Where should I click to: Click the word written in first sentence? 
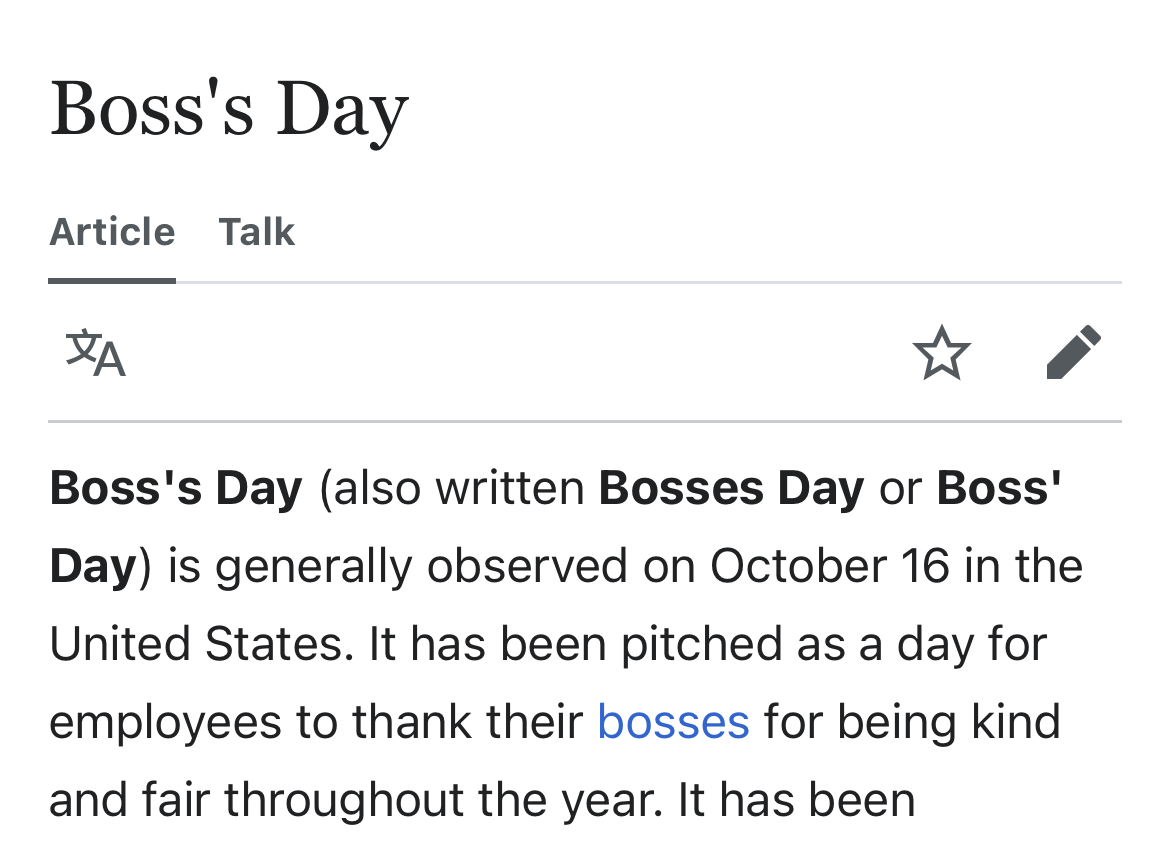click(510, 488)
